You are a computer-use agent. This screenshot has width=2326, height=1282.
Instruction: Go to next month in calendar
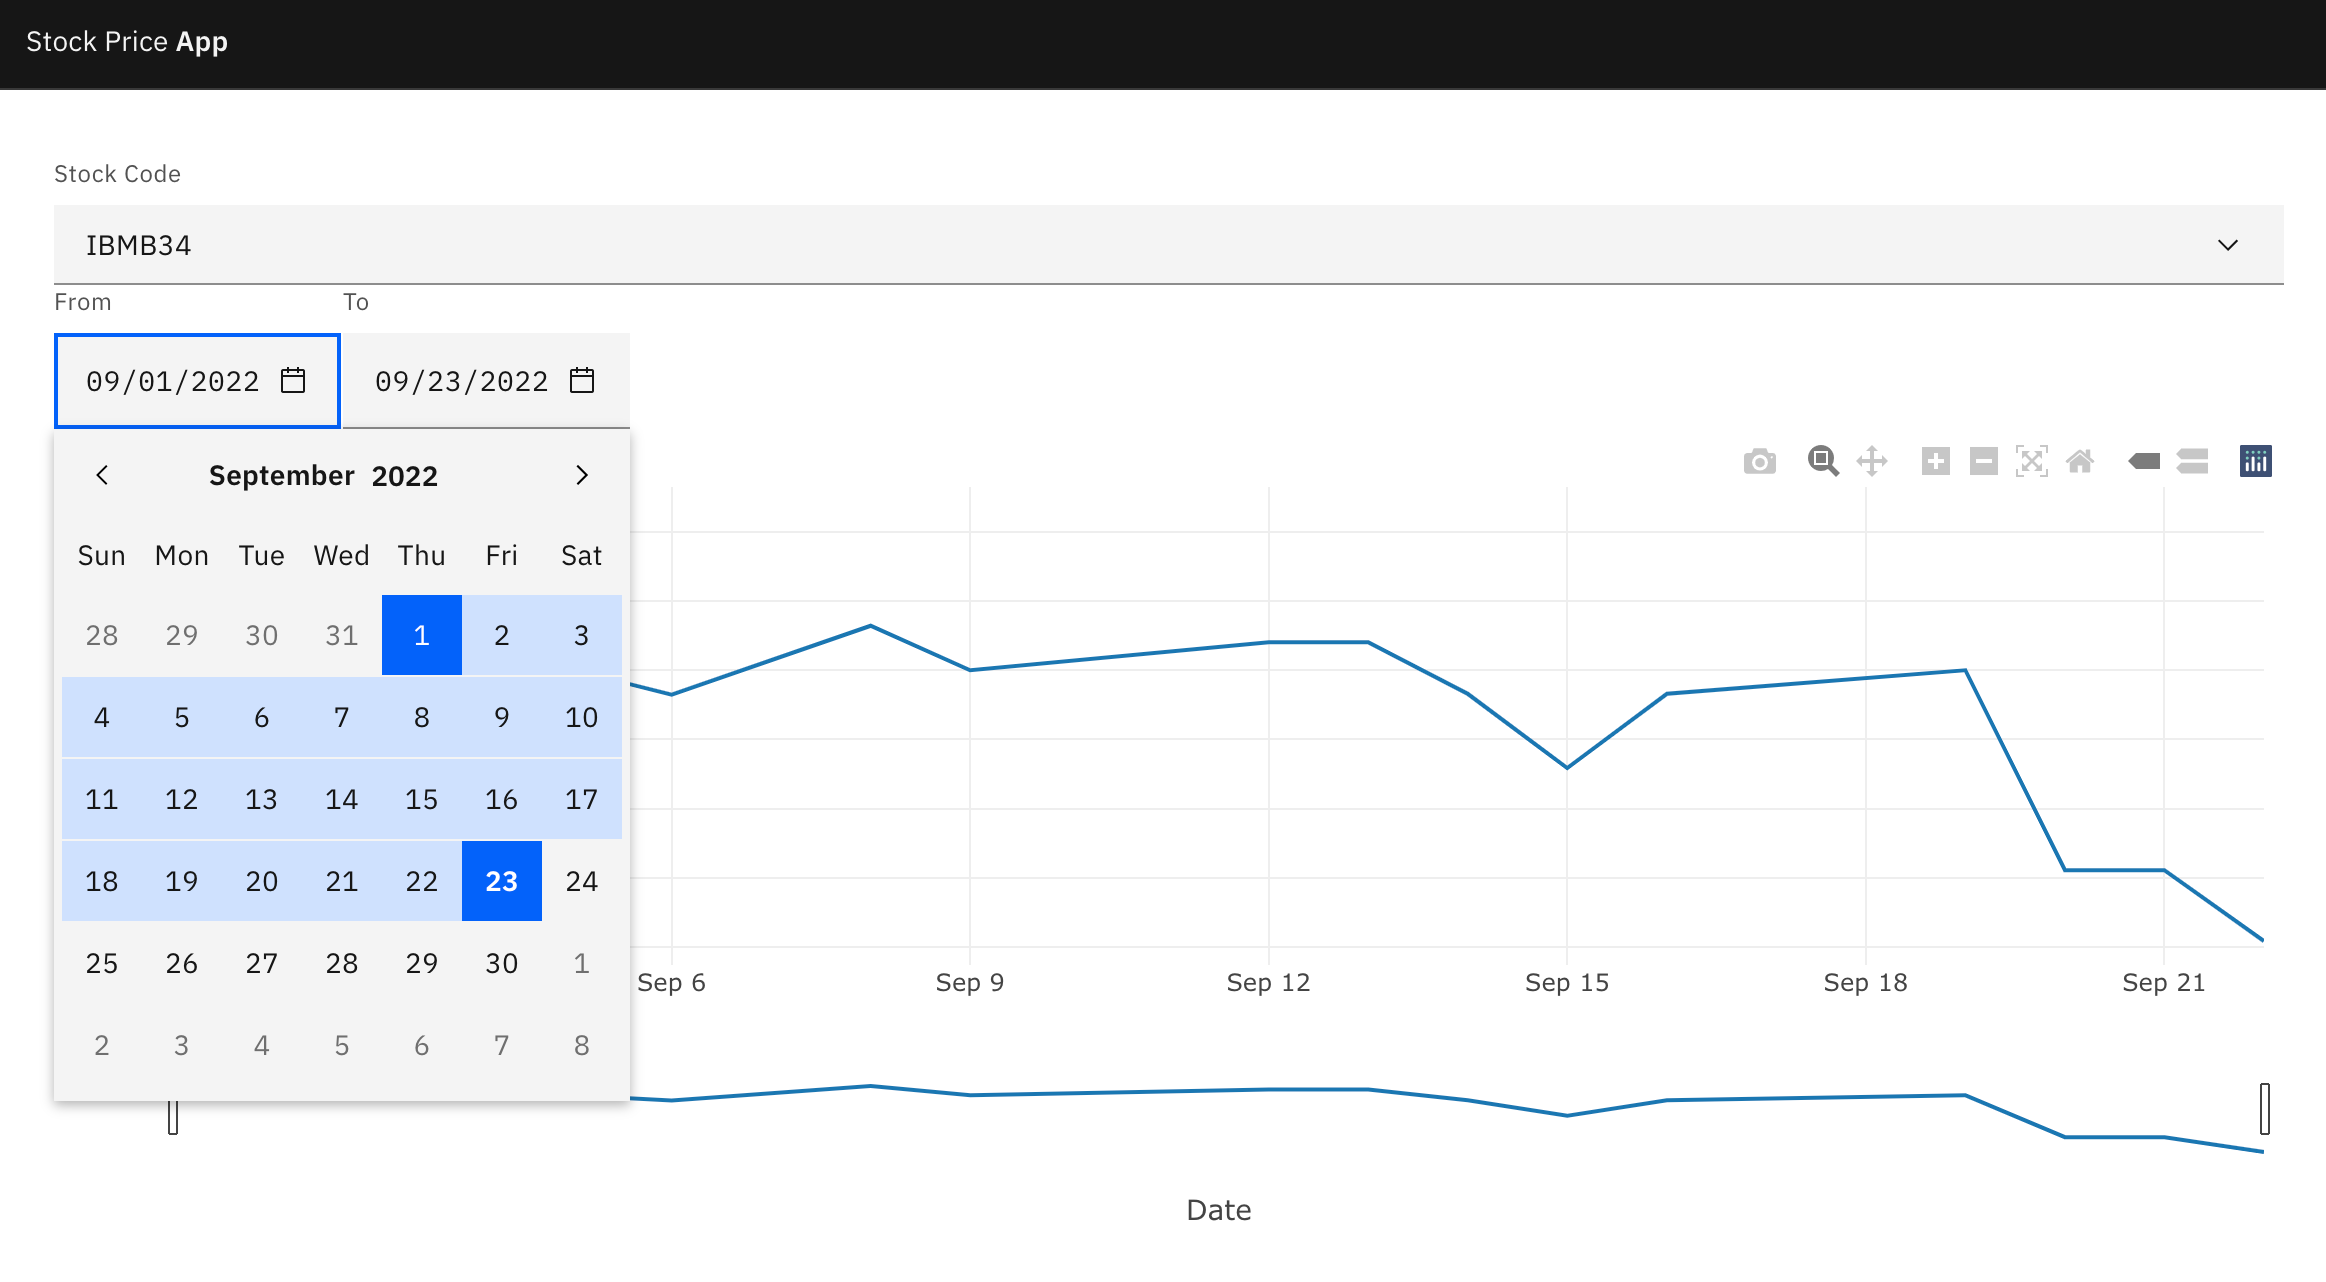582,475
